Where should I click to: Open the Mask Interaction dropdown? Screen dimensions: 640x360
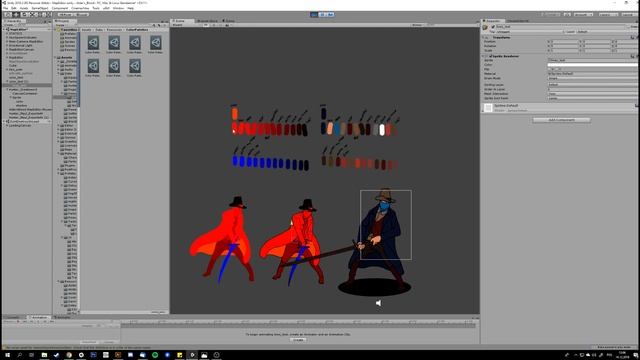(x=593, y=93)
